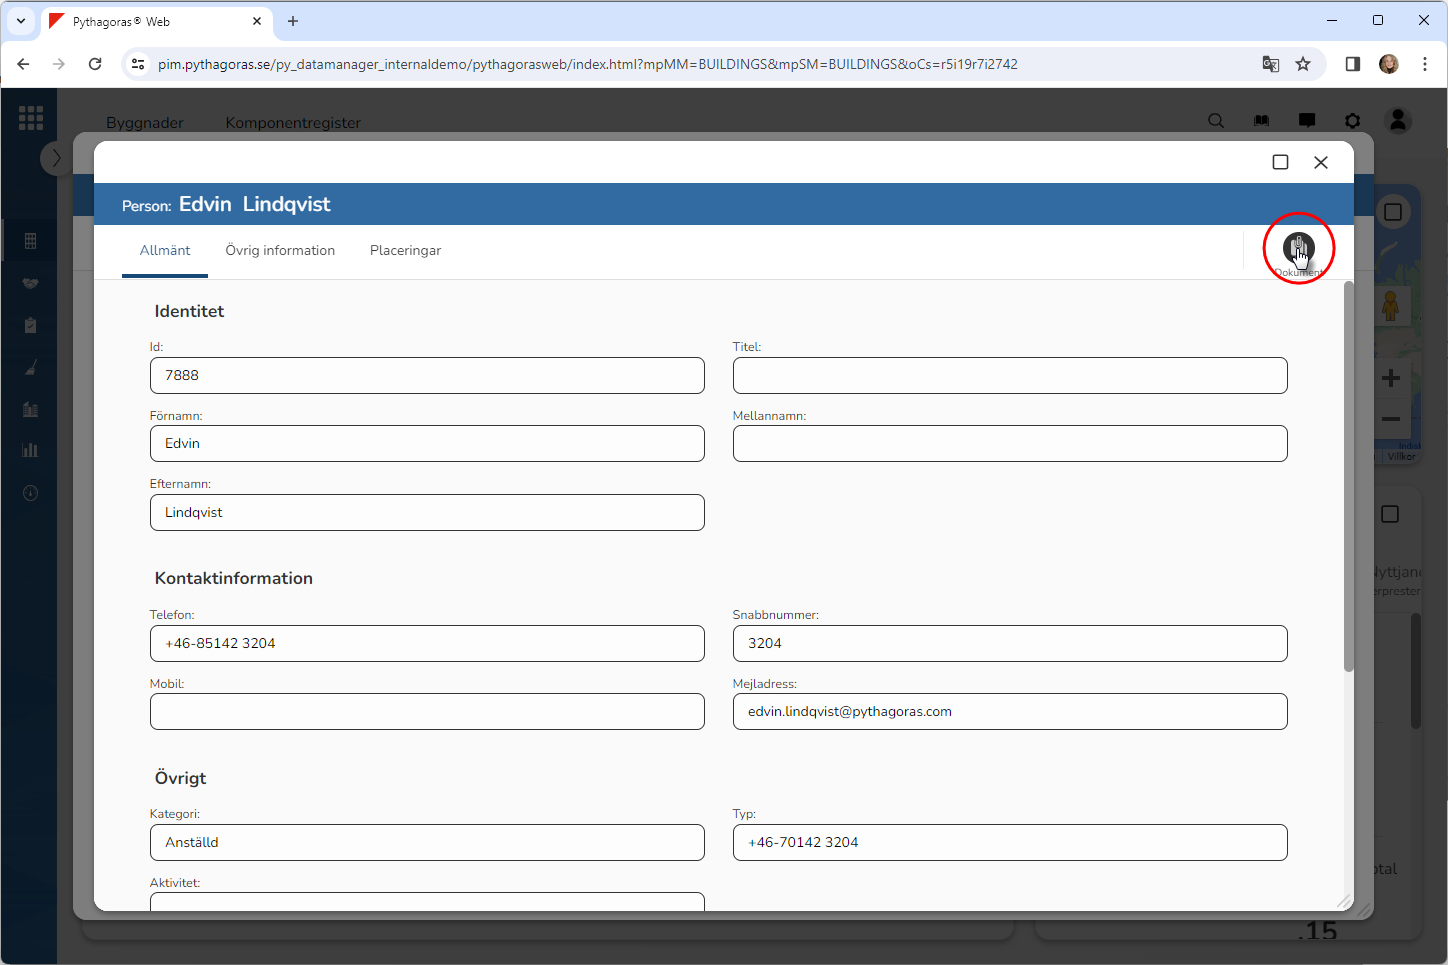
Task: Click the magnifying glass search icon
Action: click(1216, 121)
